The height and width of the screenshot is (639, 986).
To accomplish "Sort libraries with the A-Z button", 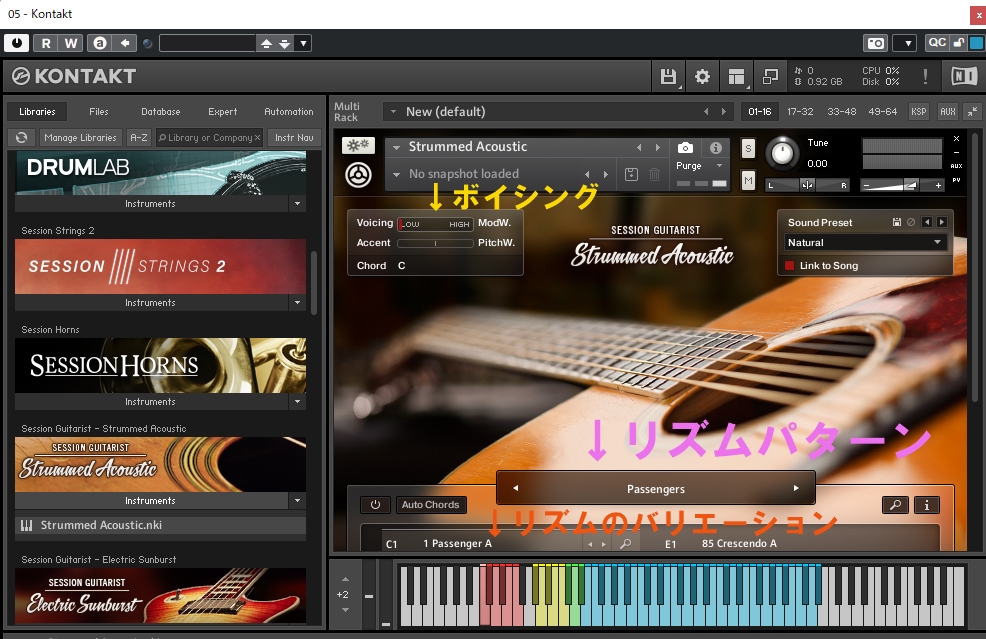I will coord(138,137).
